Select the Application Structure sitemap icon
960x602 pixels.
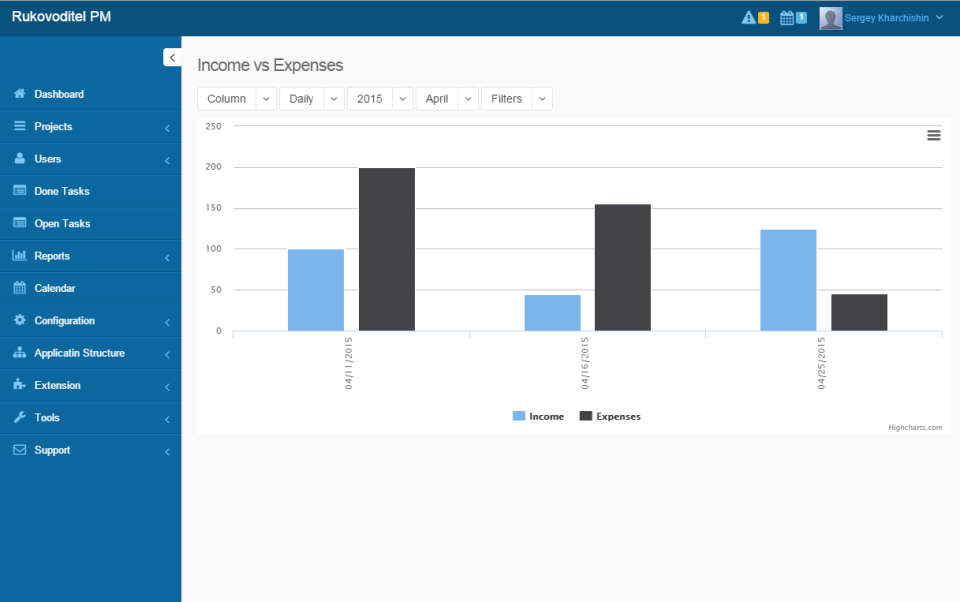(18, 352)
